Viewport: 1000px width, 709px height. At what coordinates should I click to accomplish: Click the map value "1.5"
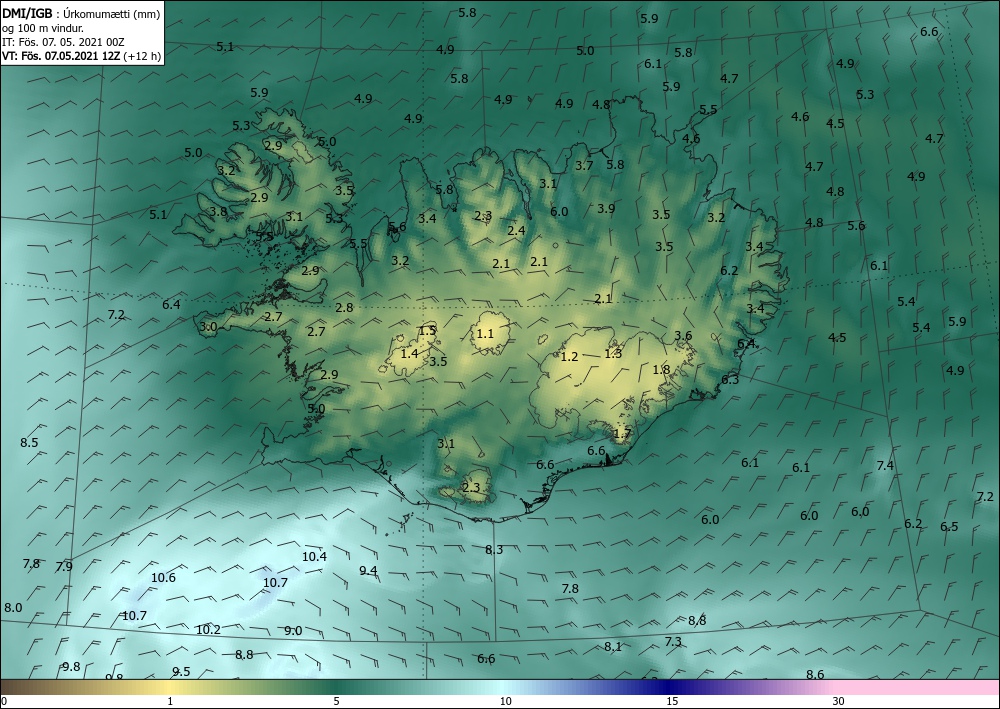coord(427,330)
